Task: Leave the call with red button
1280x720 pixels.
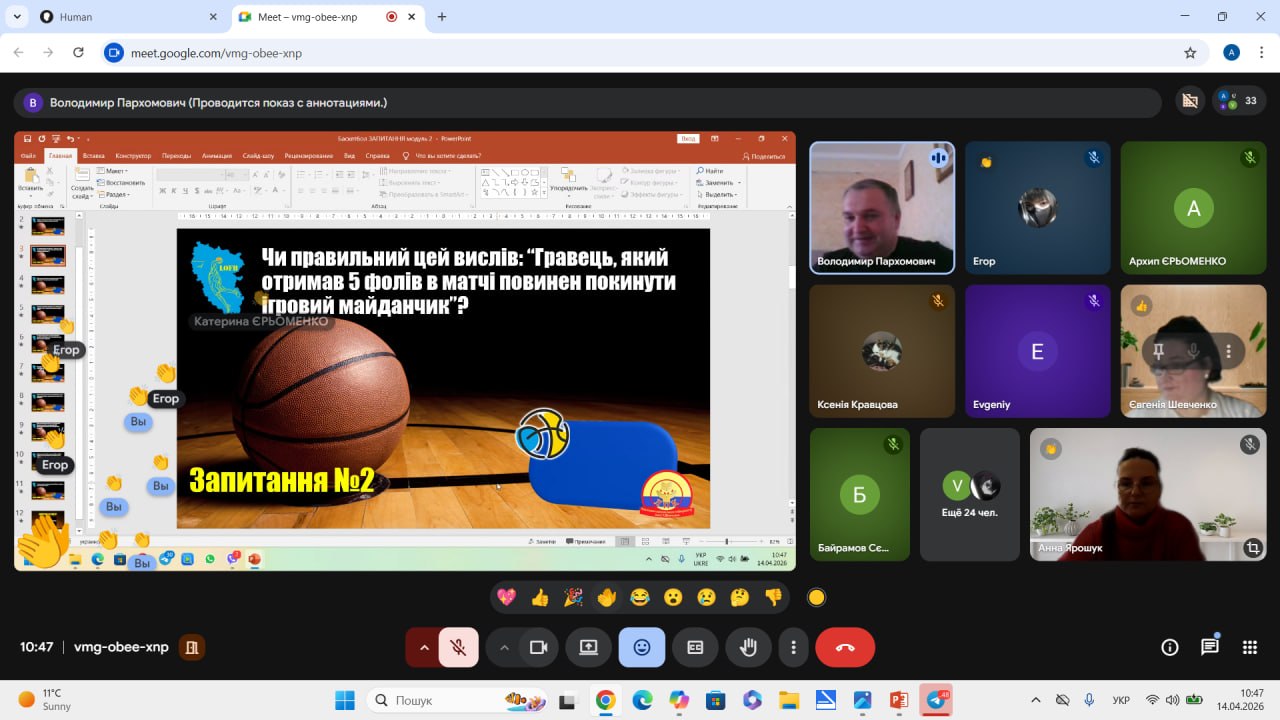Action: click(845, 647)
